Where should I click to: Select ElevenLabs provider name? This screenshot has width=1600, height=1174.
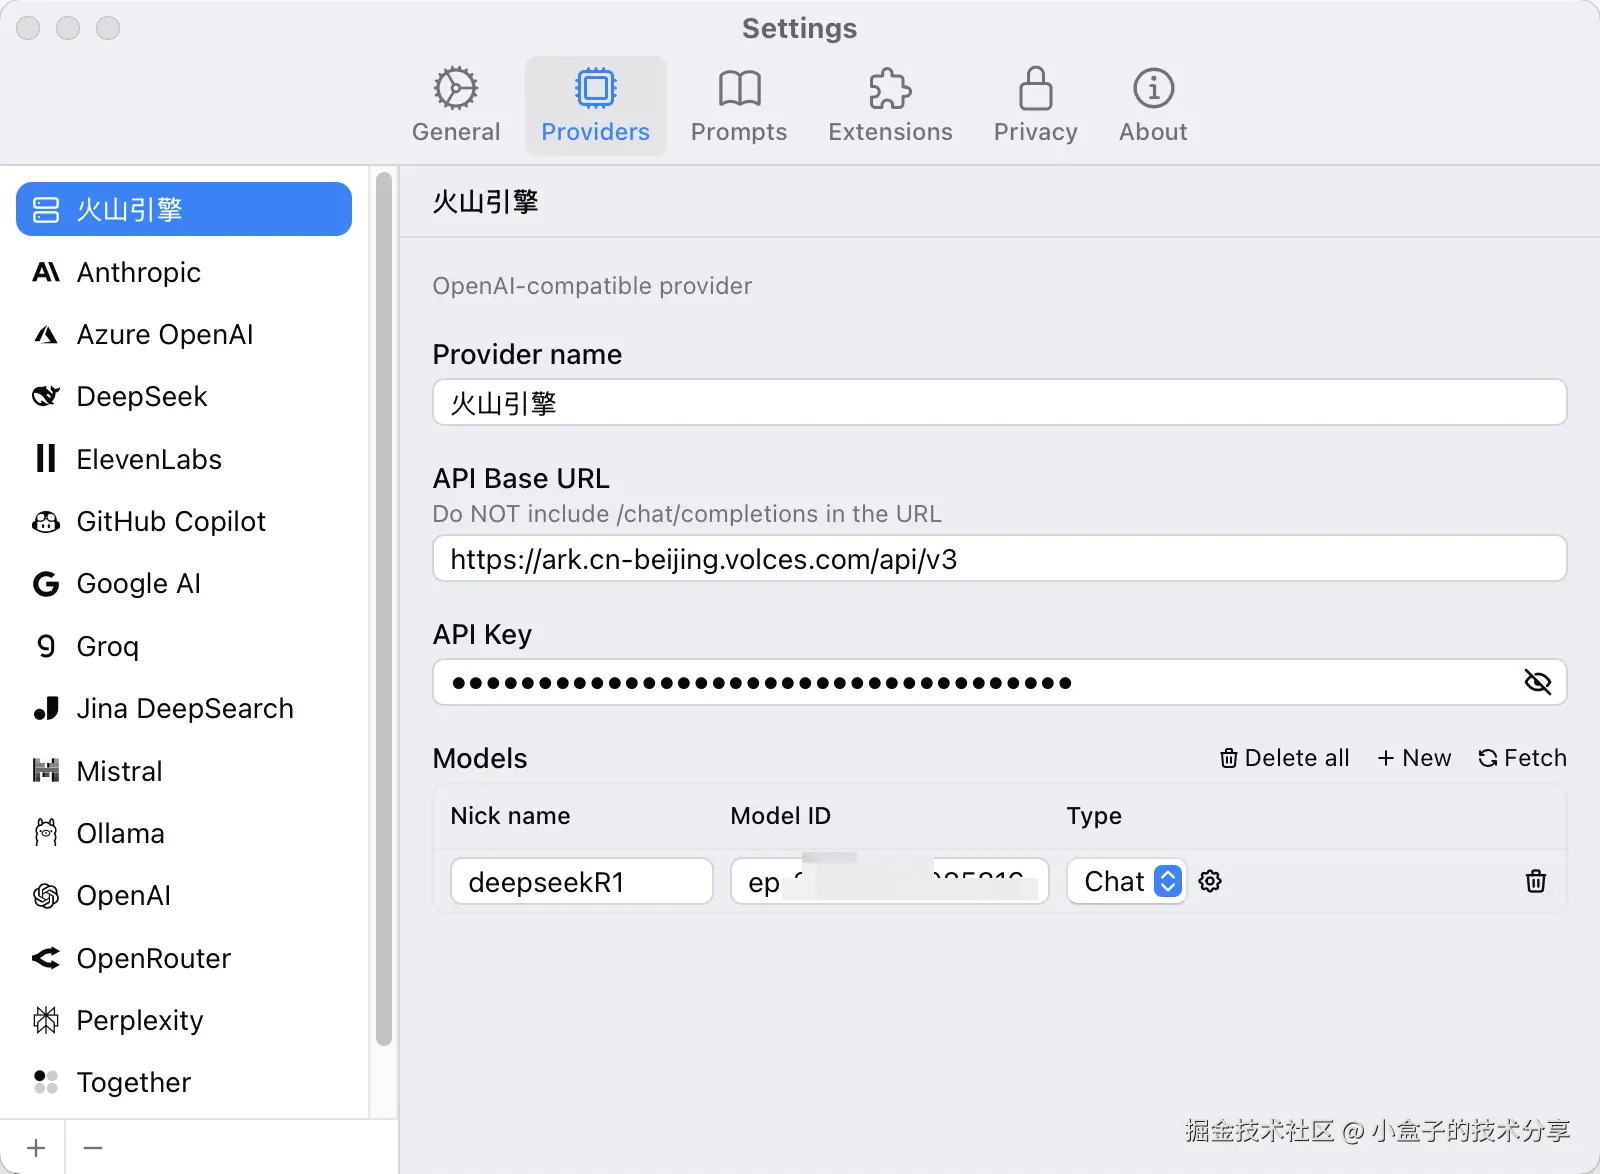[149, 459]
